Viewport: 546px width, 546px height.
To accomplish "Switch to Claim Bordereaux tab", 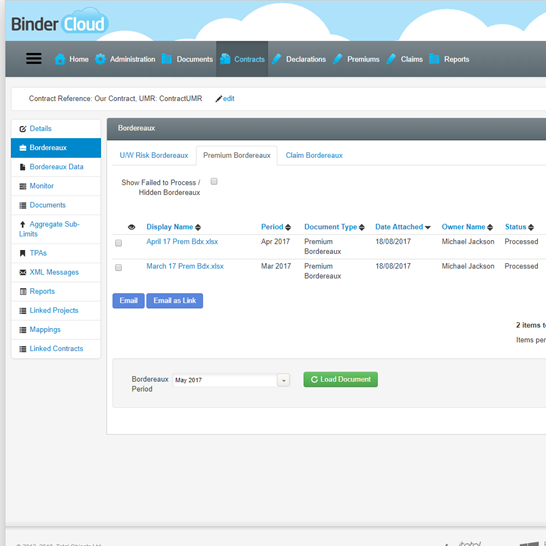I will (314, 155).
